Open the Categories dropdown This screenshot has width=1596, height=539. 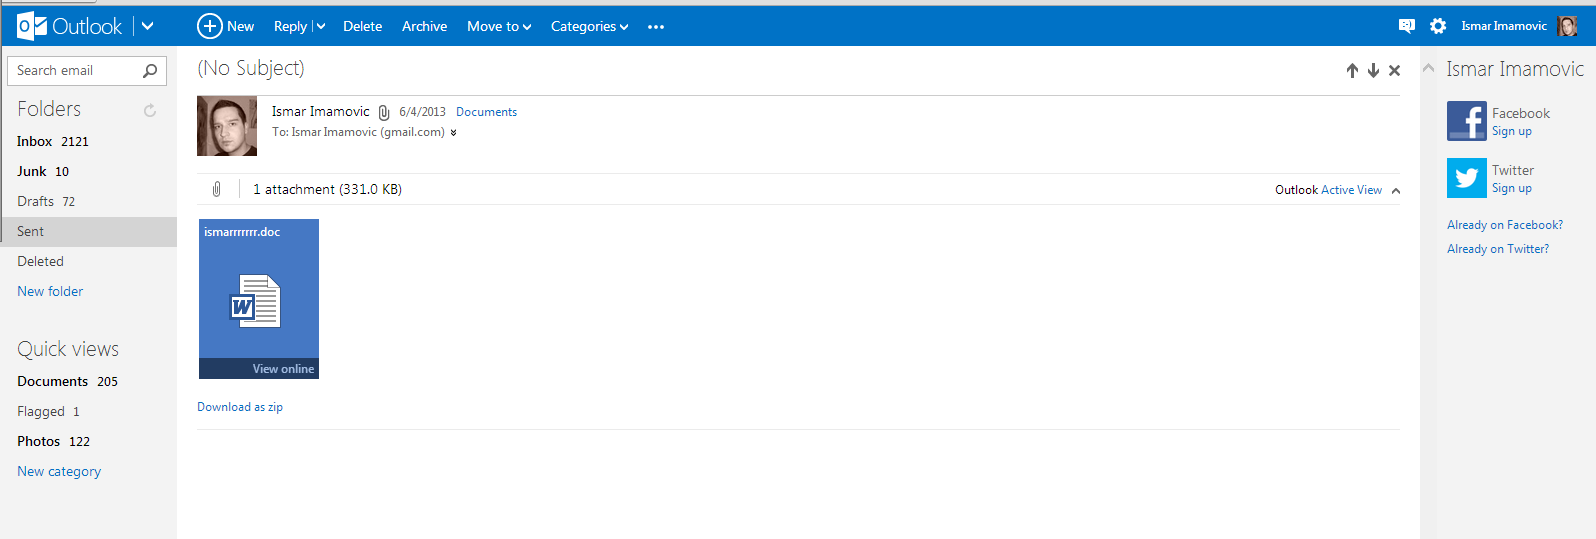click(x=589, y=27)
